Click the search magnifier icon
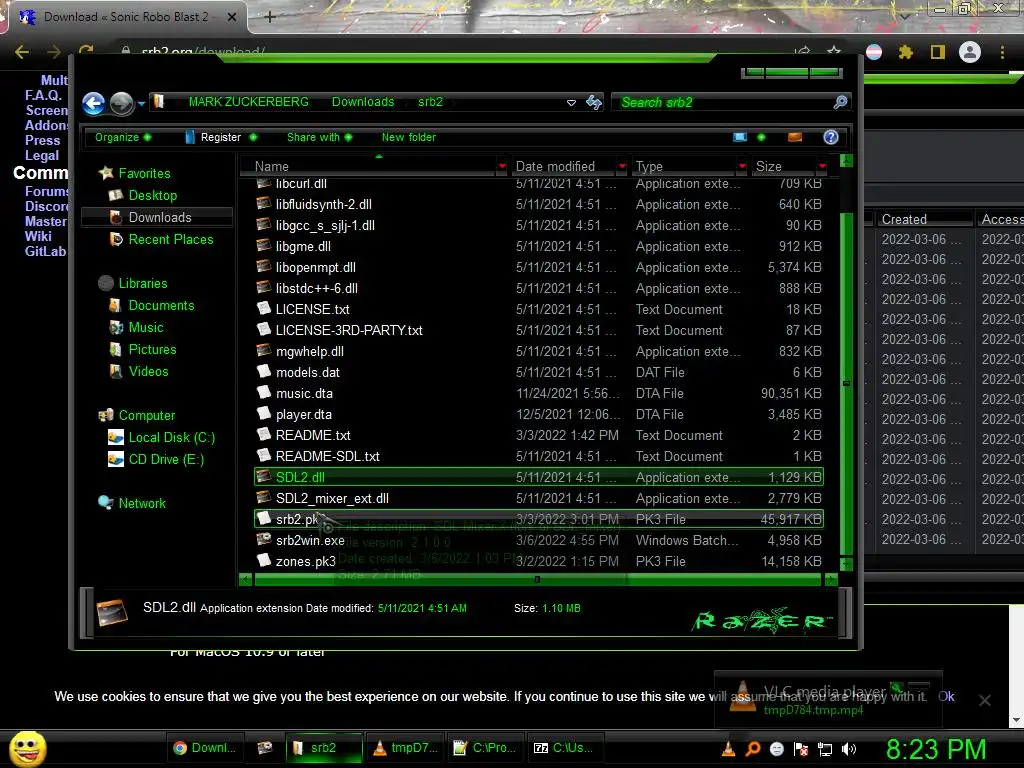The image size is (1024, 768). coord(840,102)
